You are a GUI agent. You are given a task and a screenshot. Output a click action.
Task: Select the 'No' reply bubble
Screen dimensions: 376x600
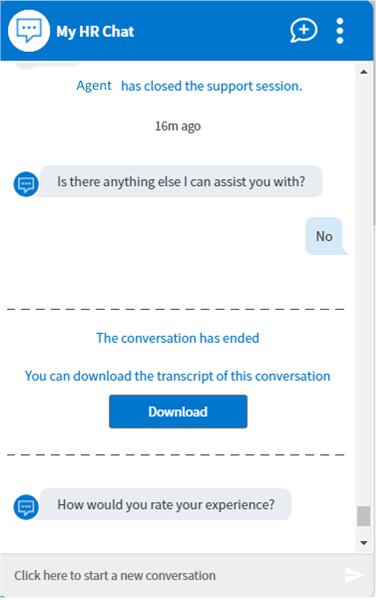click(324, 236)
